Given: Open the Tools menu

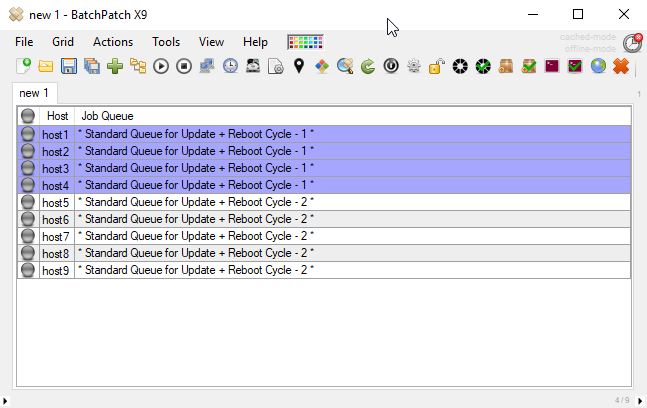Looking at the screenshot, I should [x=166, y=42].
